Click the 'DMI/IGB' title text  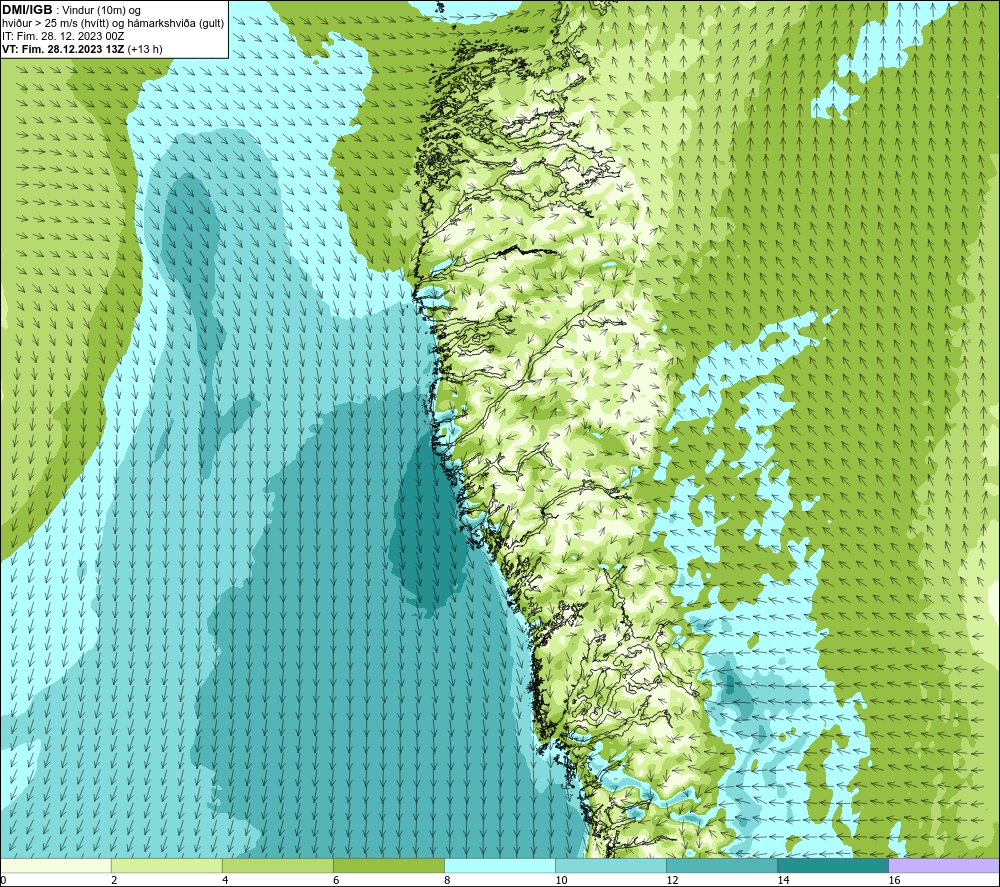tap(27, 10)
